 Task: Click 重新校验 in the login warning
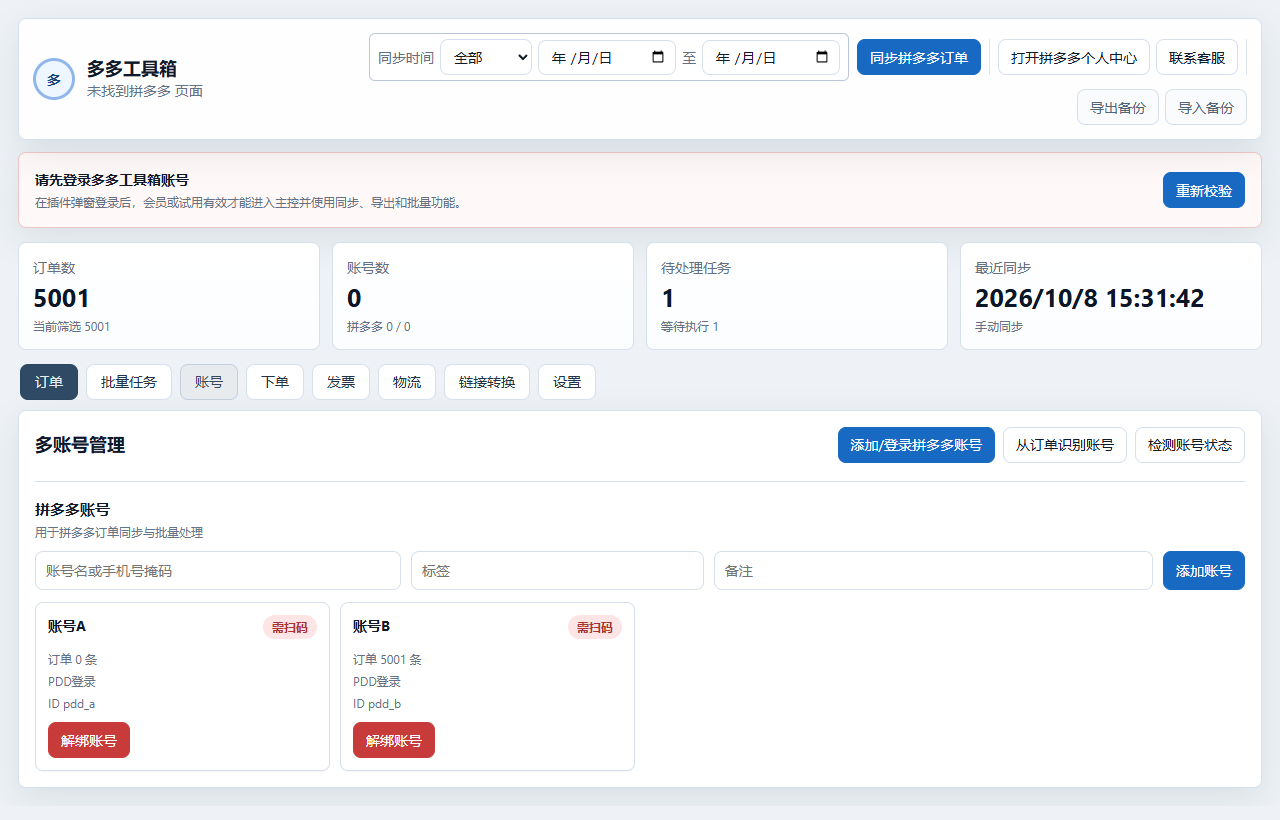pos(1204,190)
